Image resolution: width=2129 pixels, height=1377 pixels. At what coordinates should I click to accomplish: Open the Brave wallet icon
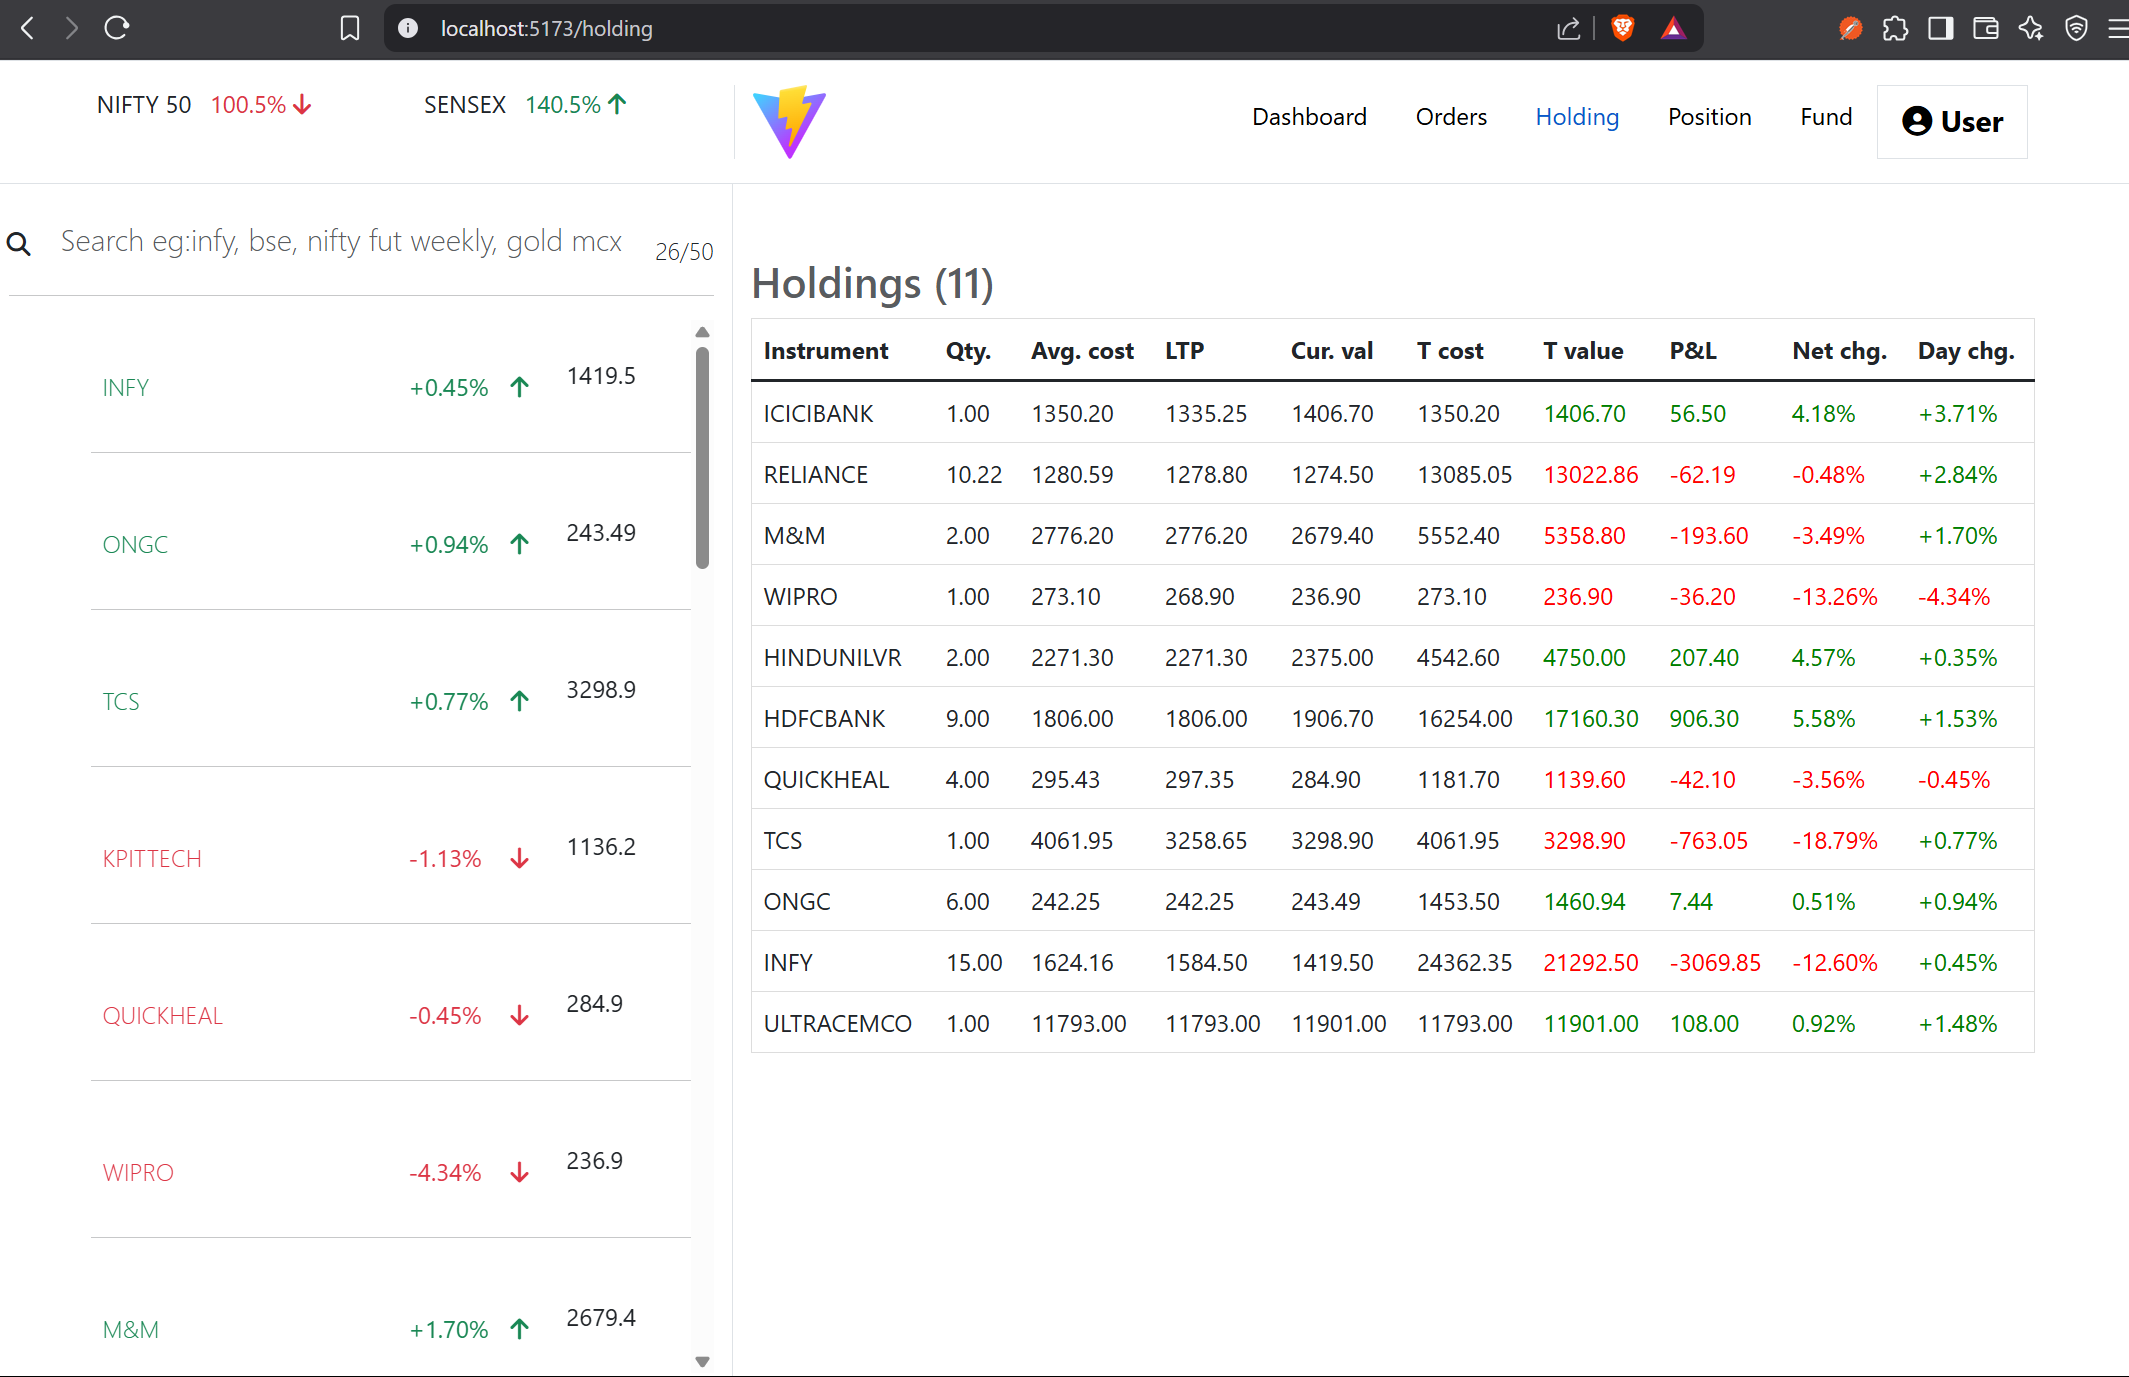click(1986, 28)
